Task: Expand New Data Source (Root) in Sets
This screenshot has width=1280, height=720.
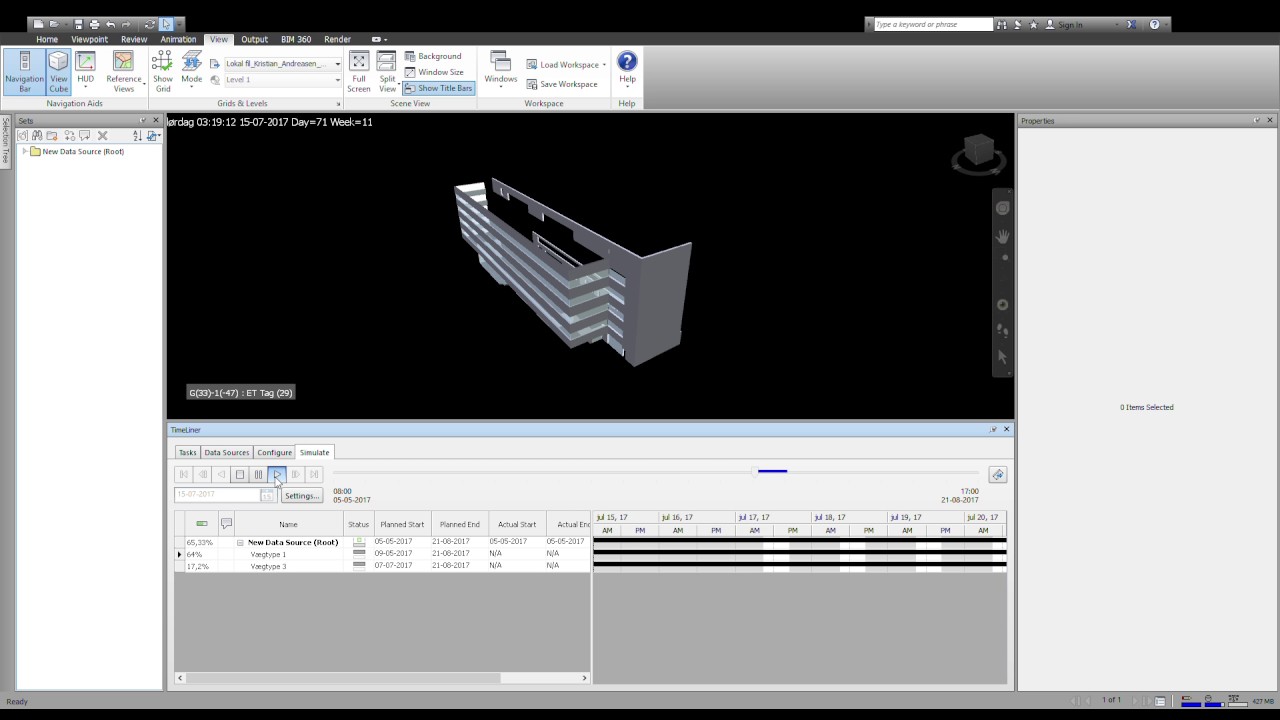Action: coord(24,151)
